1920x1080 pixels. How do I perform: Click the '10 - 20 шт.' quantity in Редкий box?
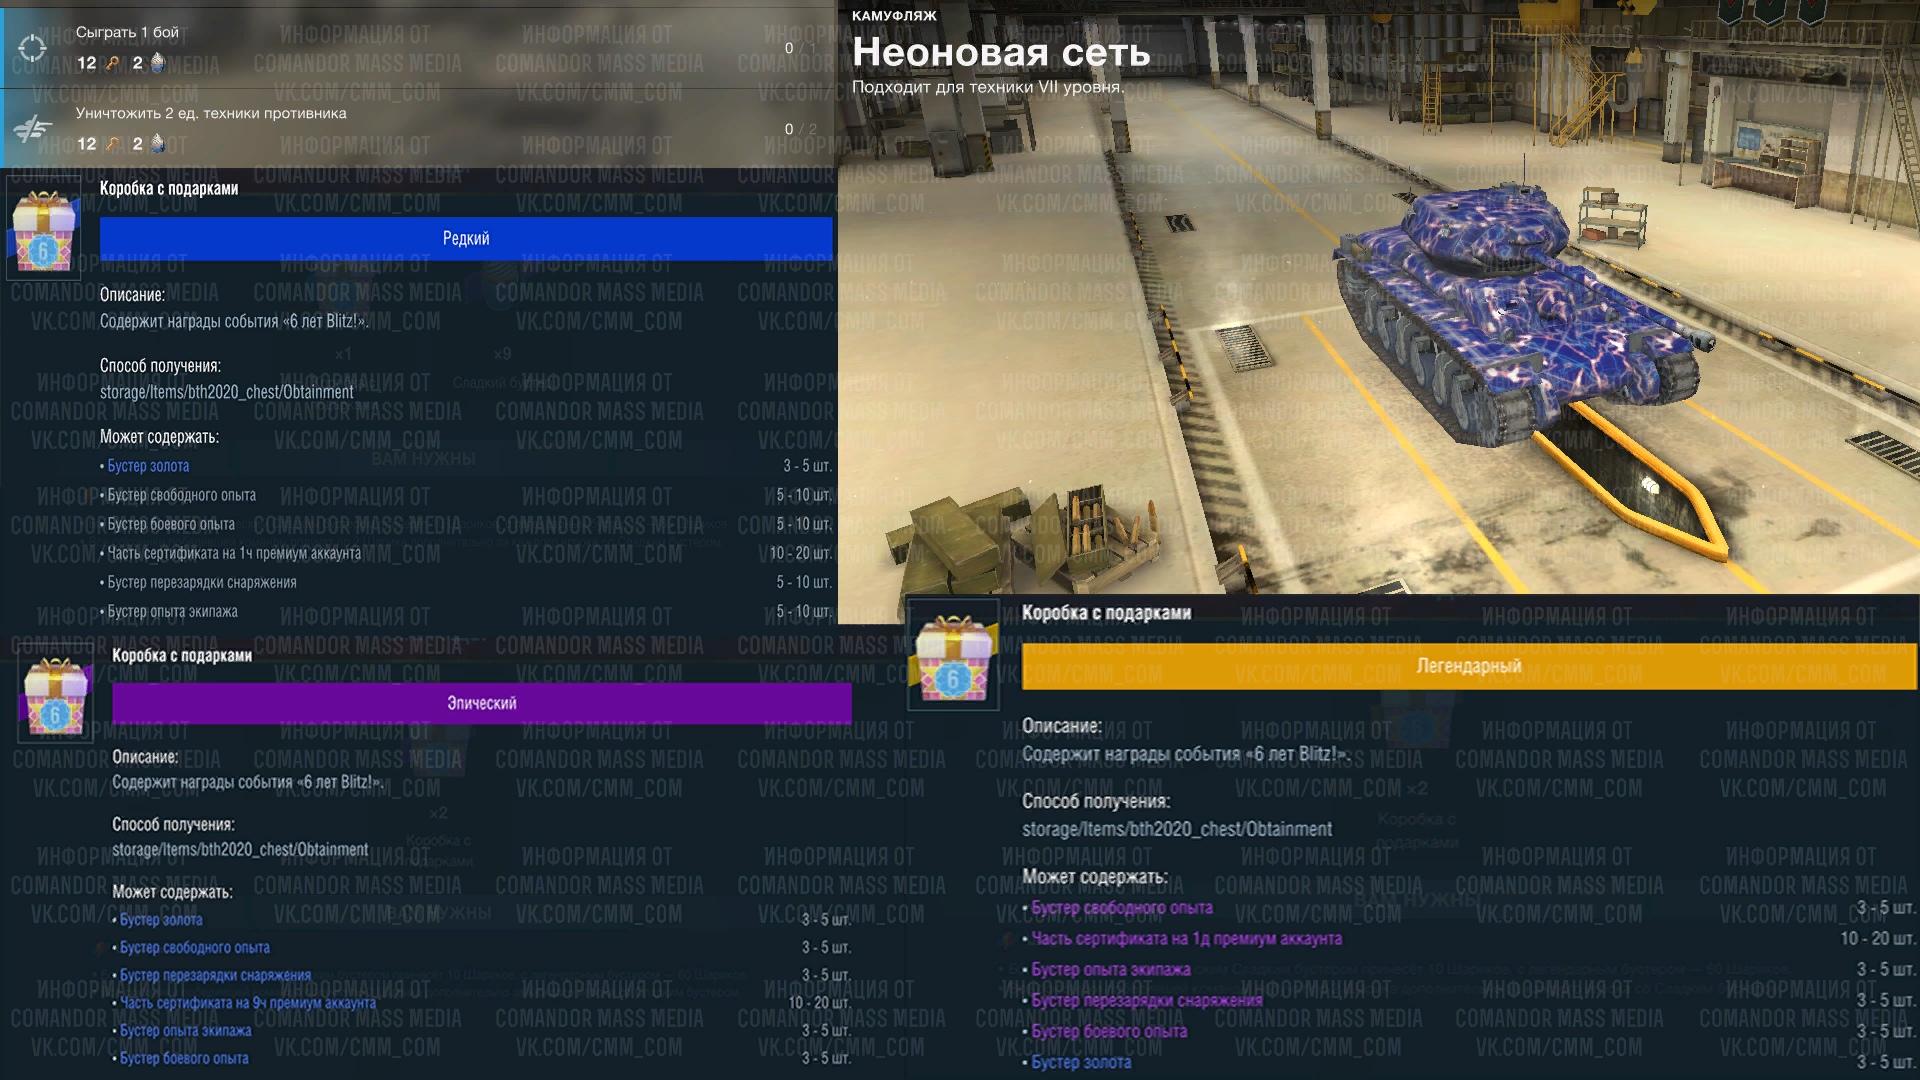800,553
